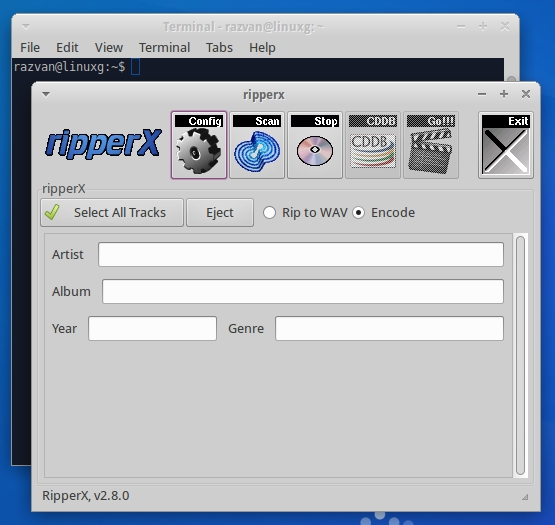Quit via the Exit X icon
Viewport: 555px width, 525px height.
point(506,145)
